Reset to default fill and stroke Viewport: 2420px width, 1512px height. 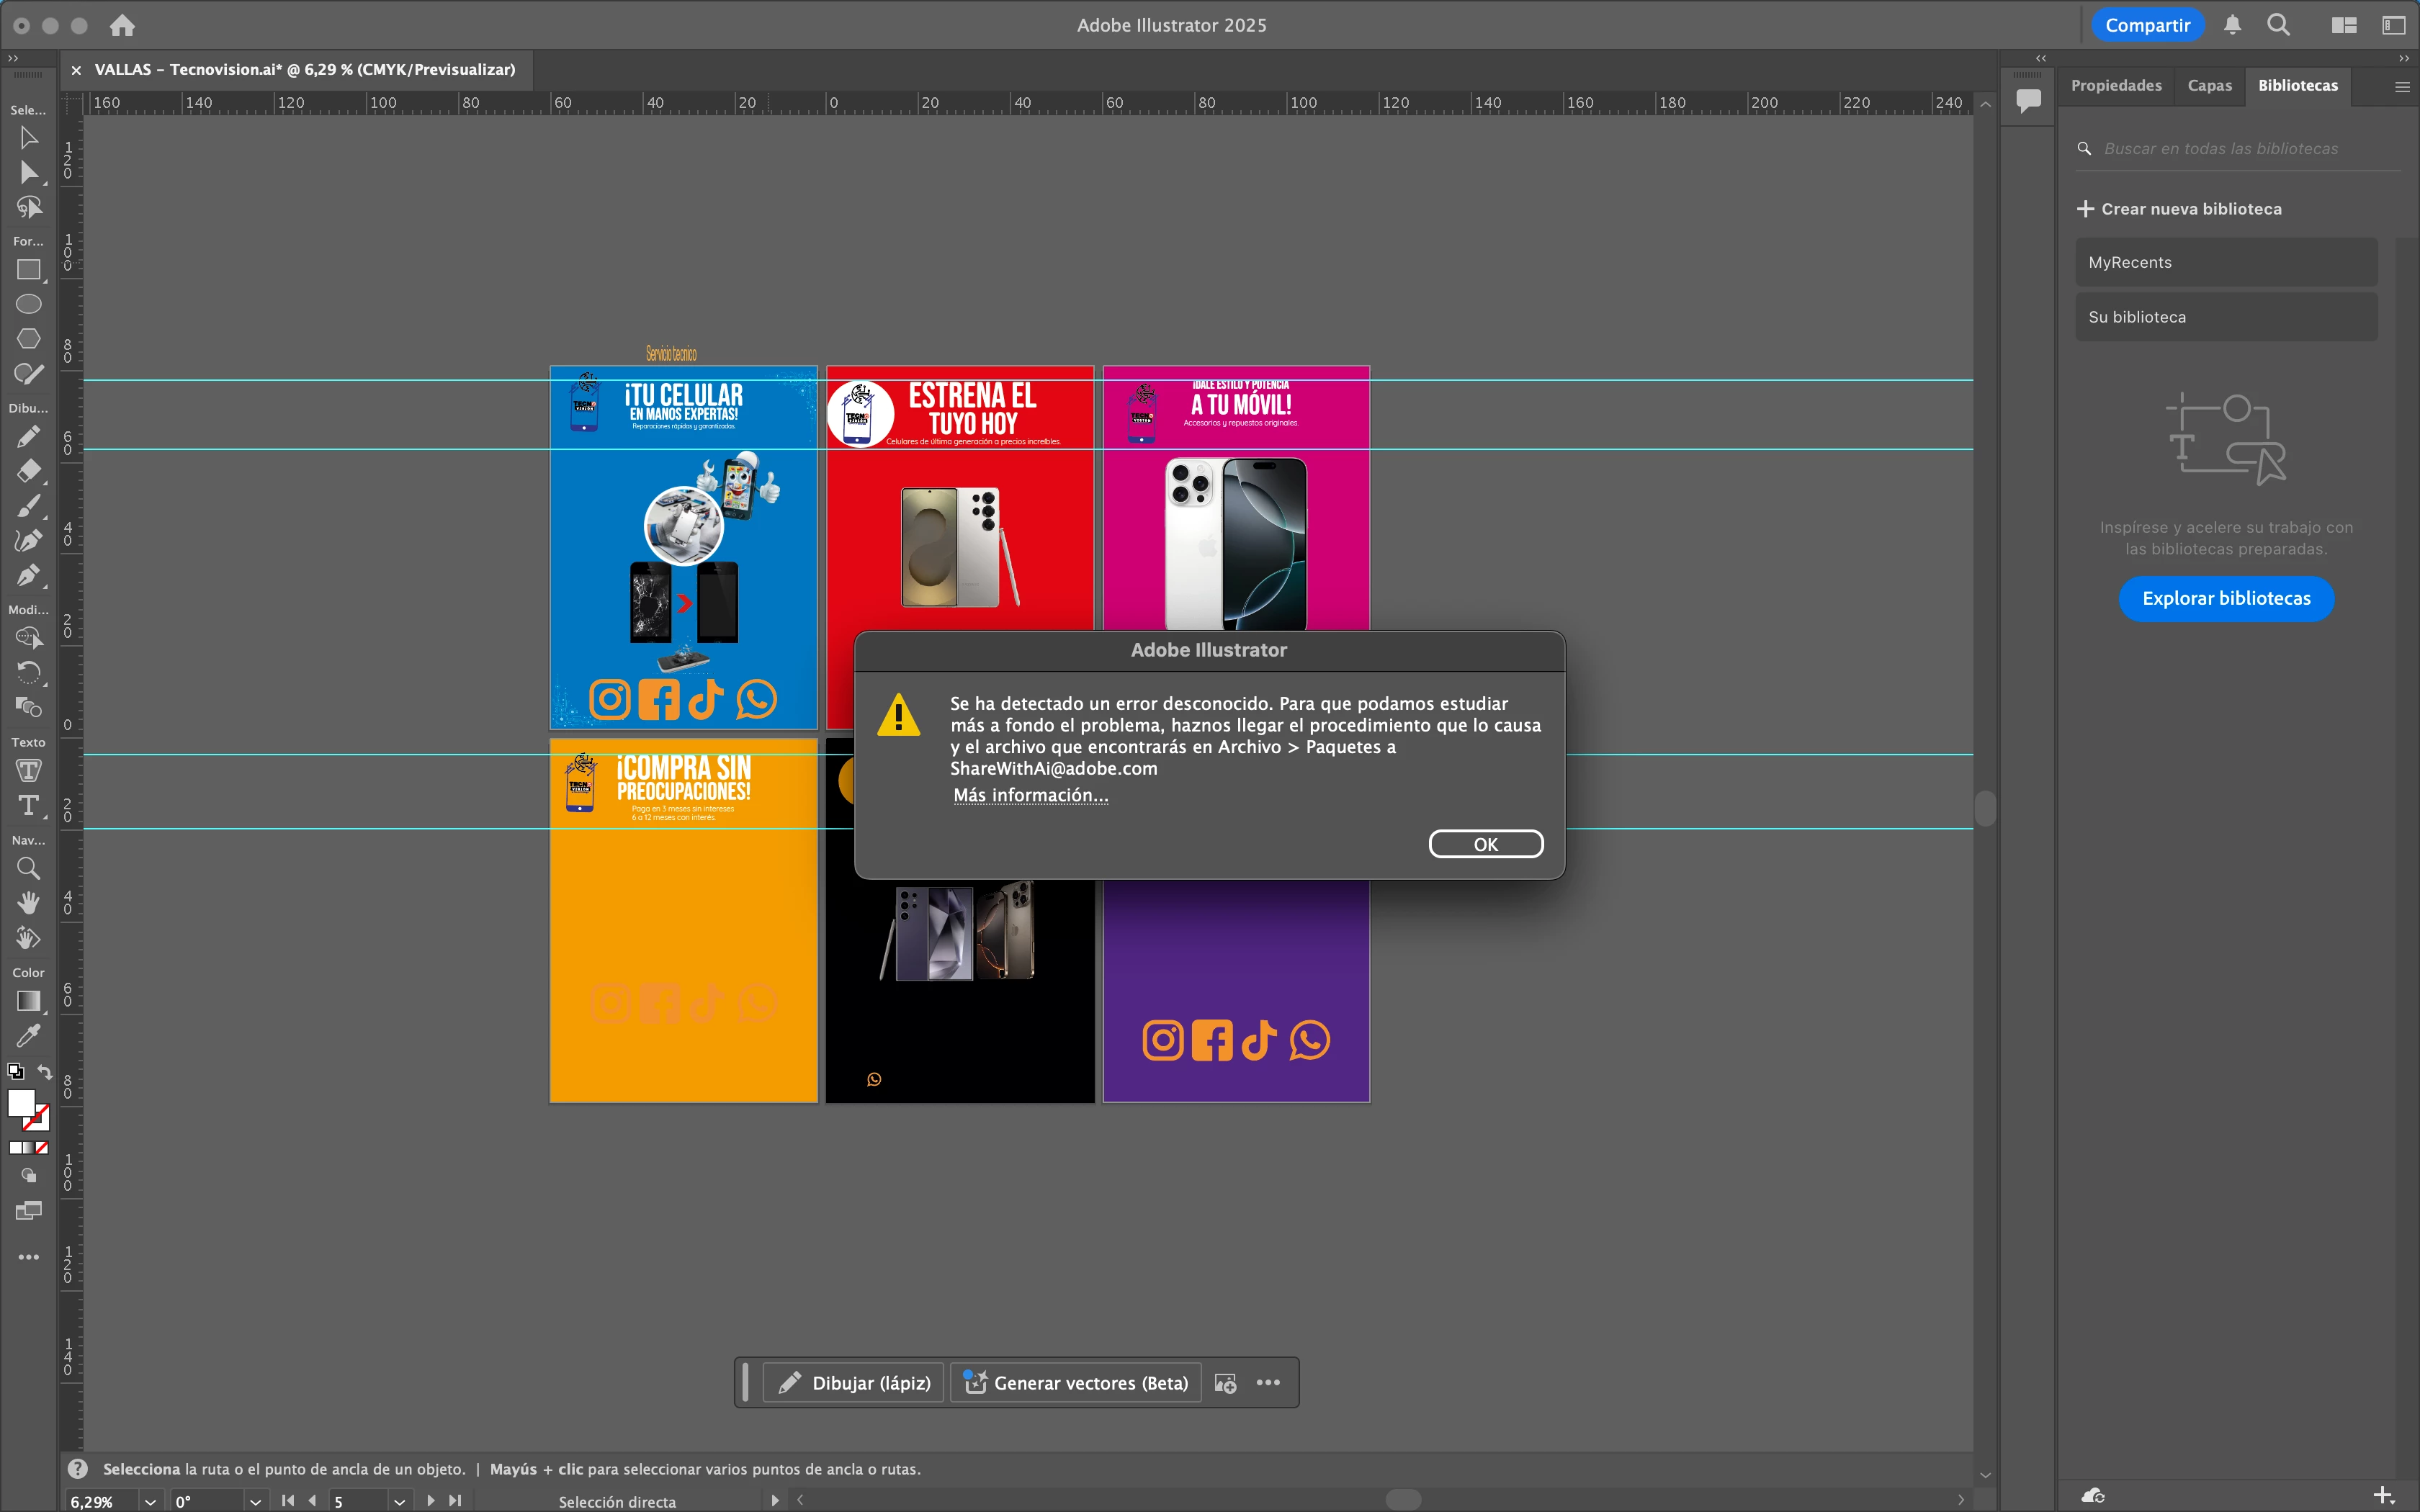tap(15, 1071)
